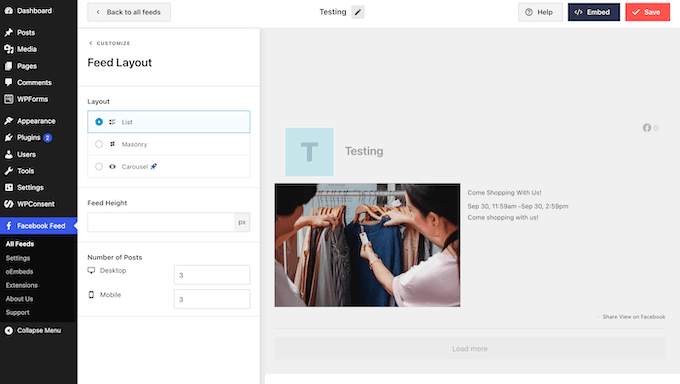Click the Feed Height input field
The image size is (680, 384).
pyautogui.click(x=161, y=222)
